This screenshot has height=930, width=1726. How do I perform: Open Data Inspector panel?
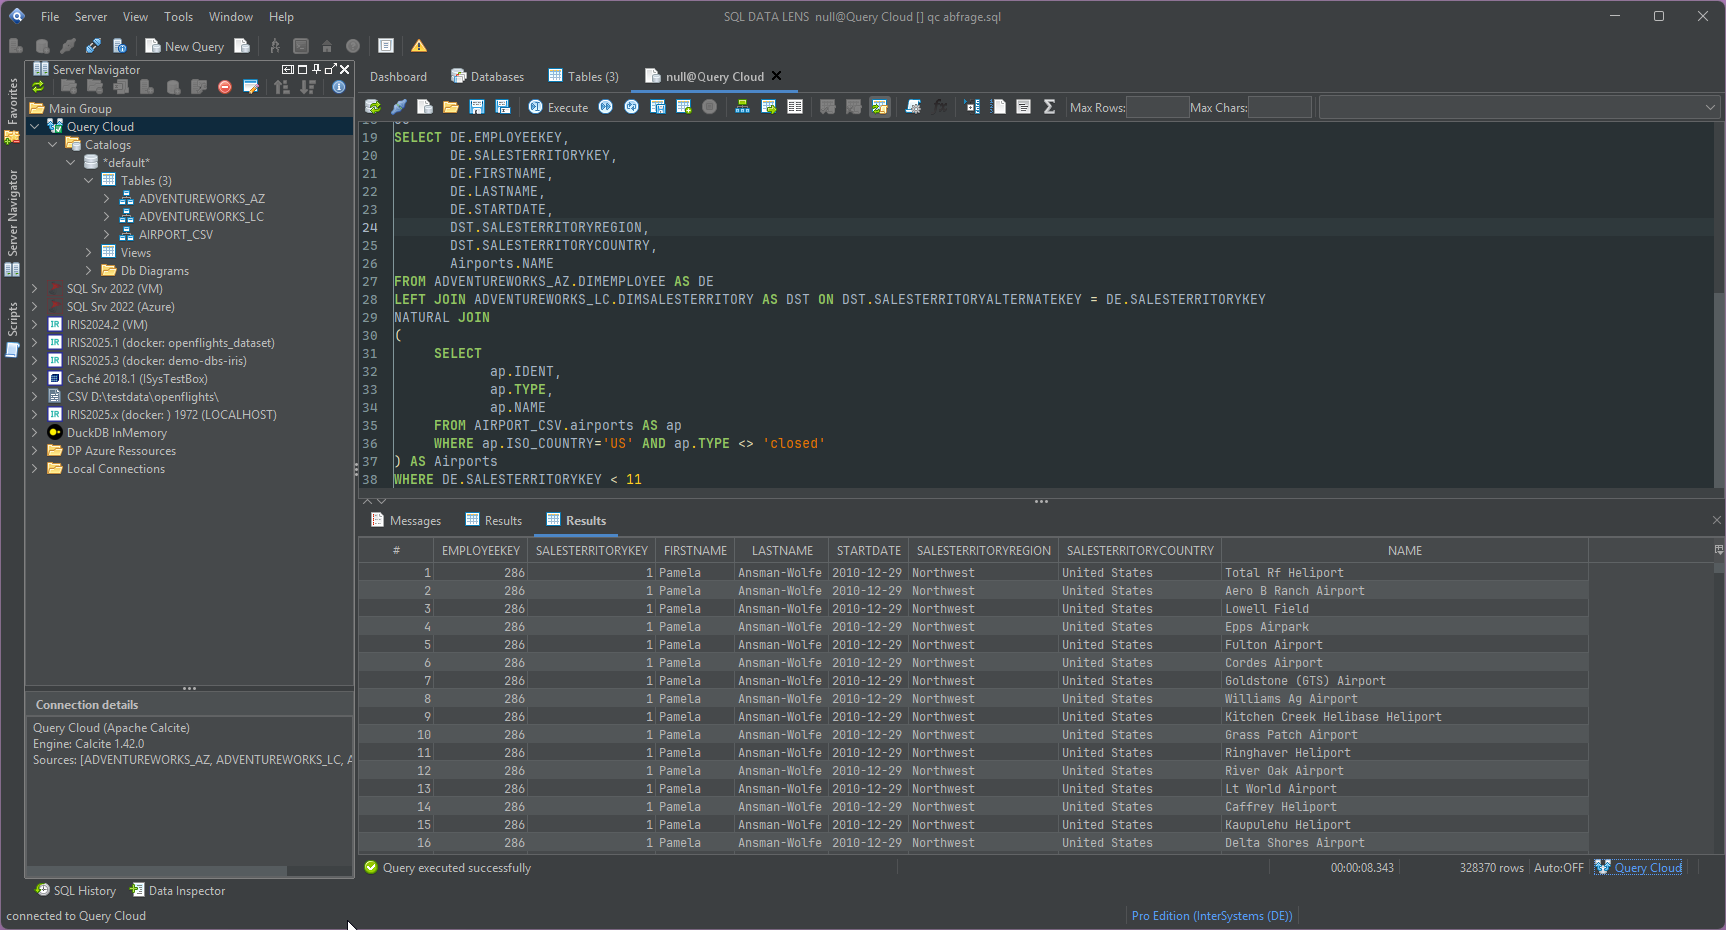pos(178,891)
